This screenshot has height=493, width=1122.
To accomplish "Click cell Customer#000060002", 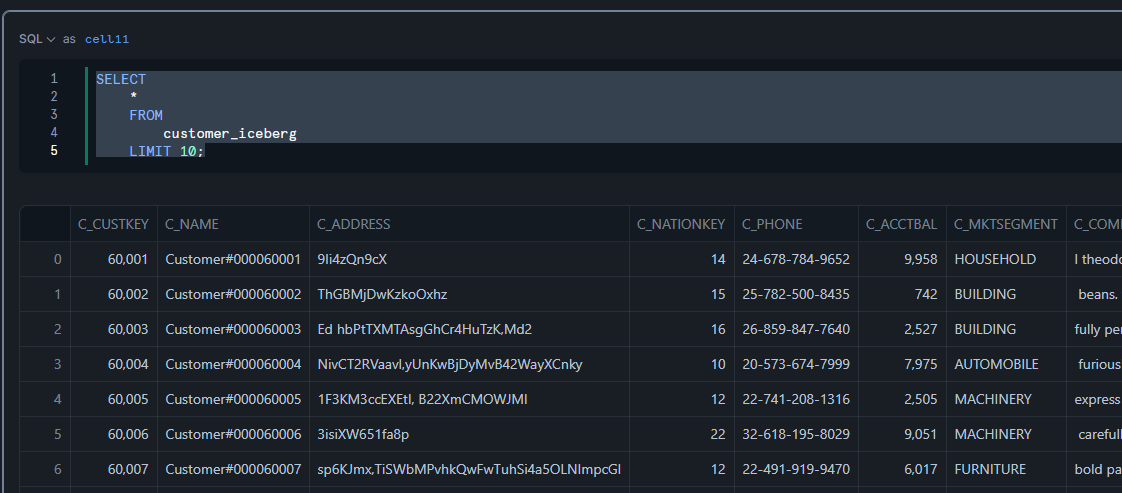I will coord(233,294).
